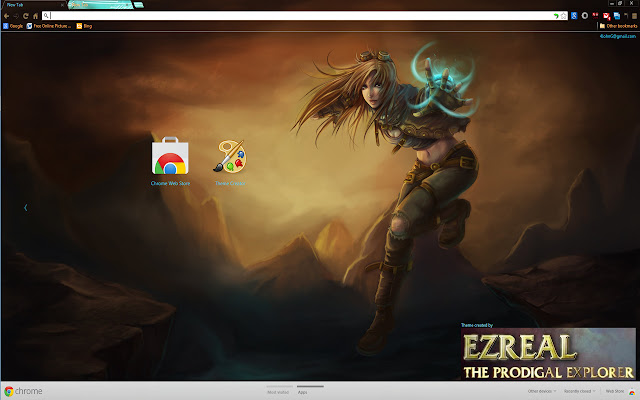
Task: Open the red dotted extension icon
Action: click(x=596, y=16)
